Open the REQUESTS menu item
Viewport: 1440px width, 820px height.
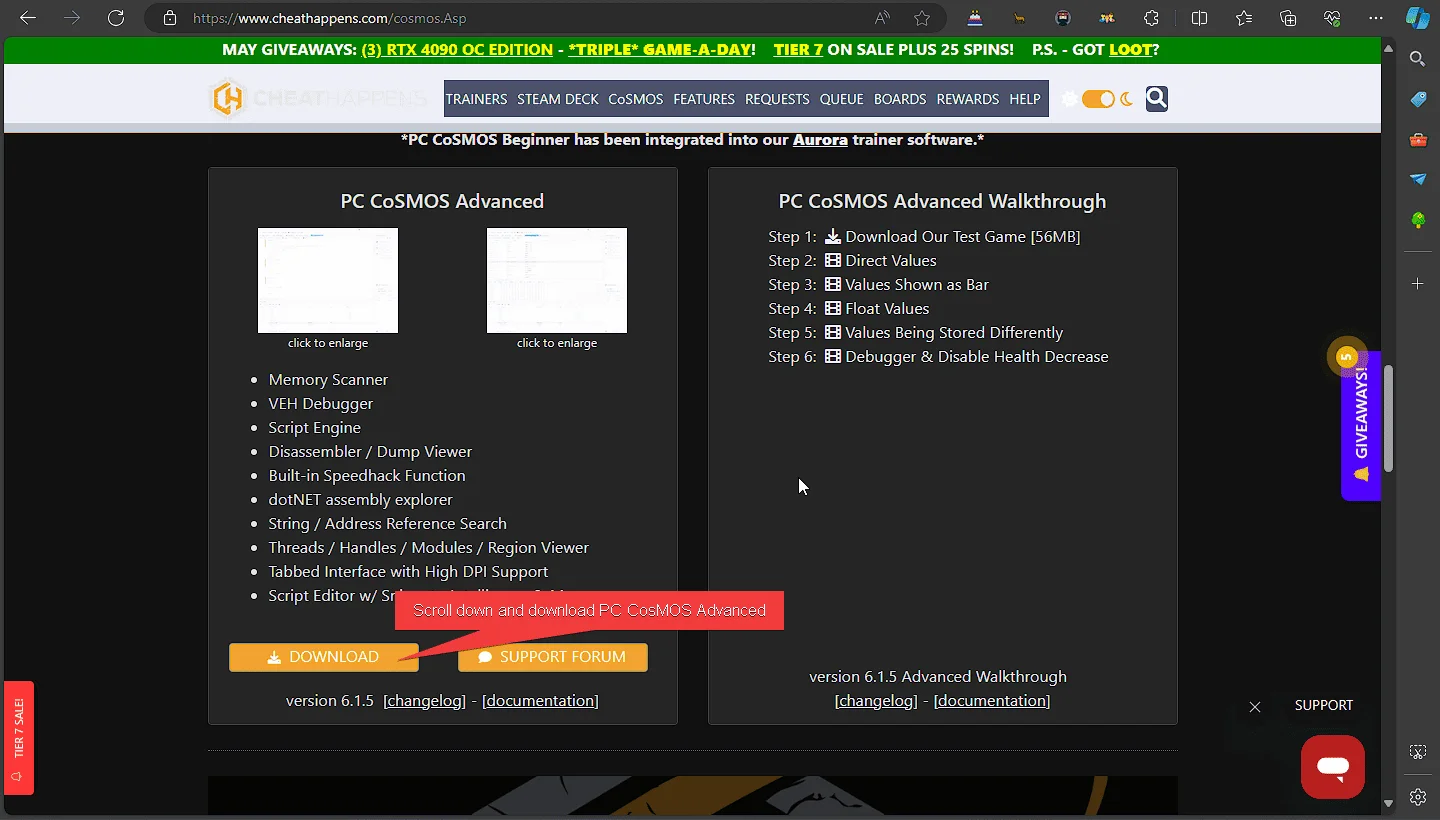tap(777, 99)
